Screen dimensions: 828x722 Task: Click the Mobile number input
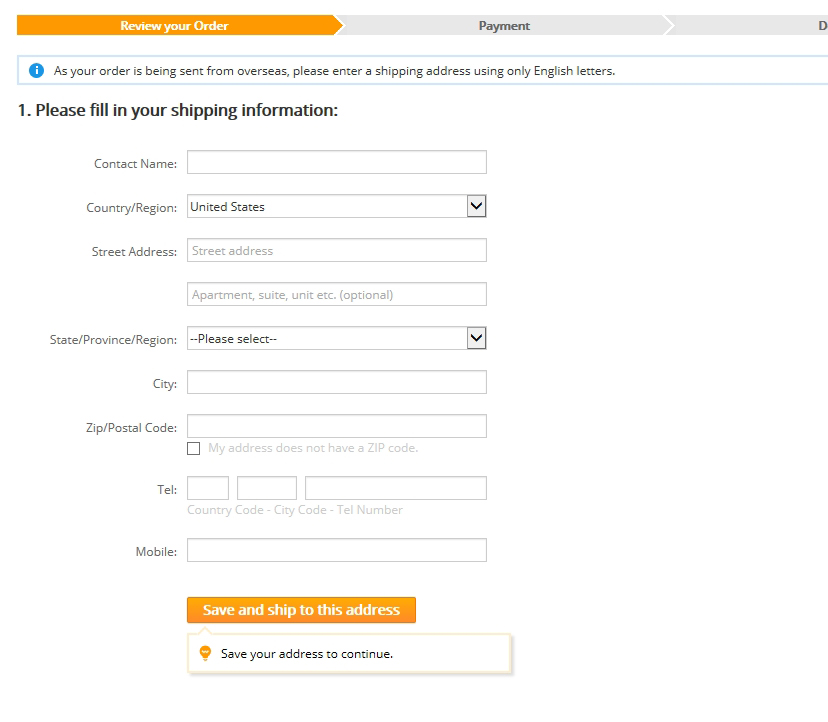click(x=336, y=551)
